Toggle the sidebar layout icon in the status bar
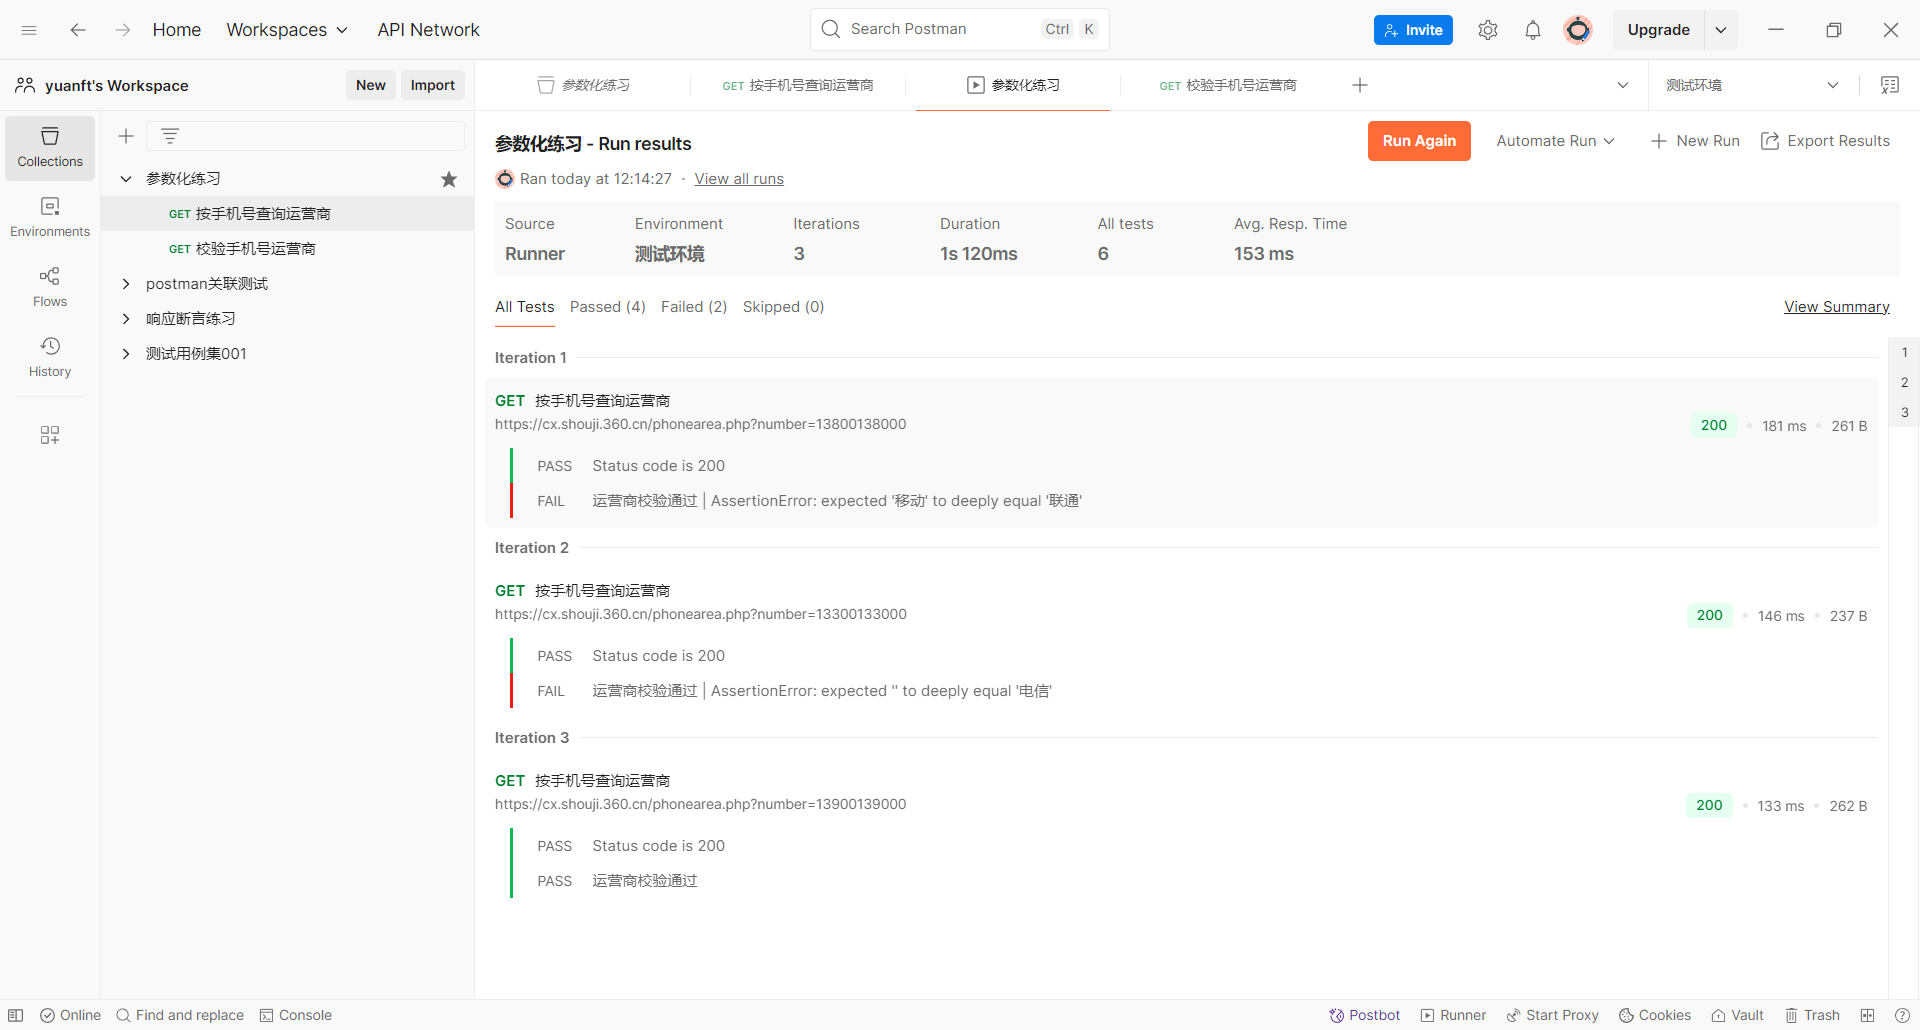The image size is (1920, 1030). (16, 1015)
